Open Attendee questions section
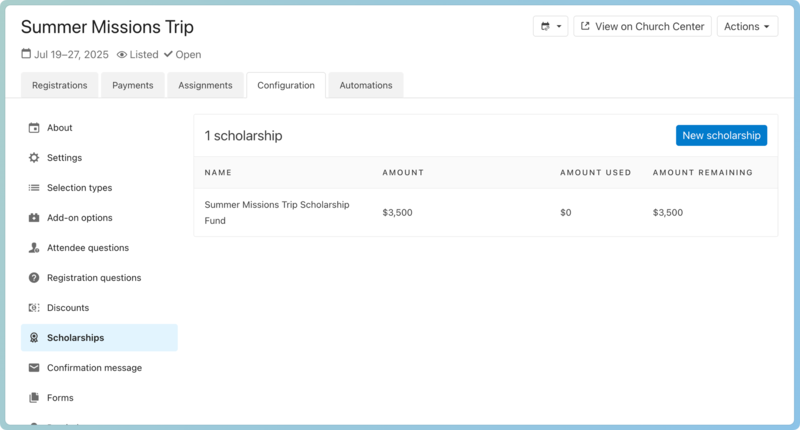 click(x=99, y=248)
